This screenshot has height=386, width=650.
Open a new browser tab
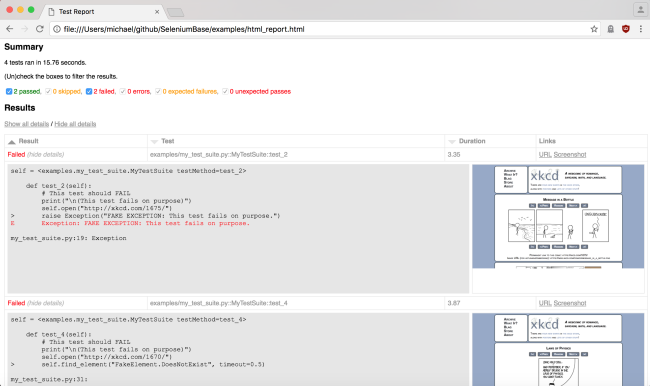pos(176,12)
